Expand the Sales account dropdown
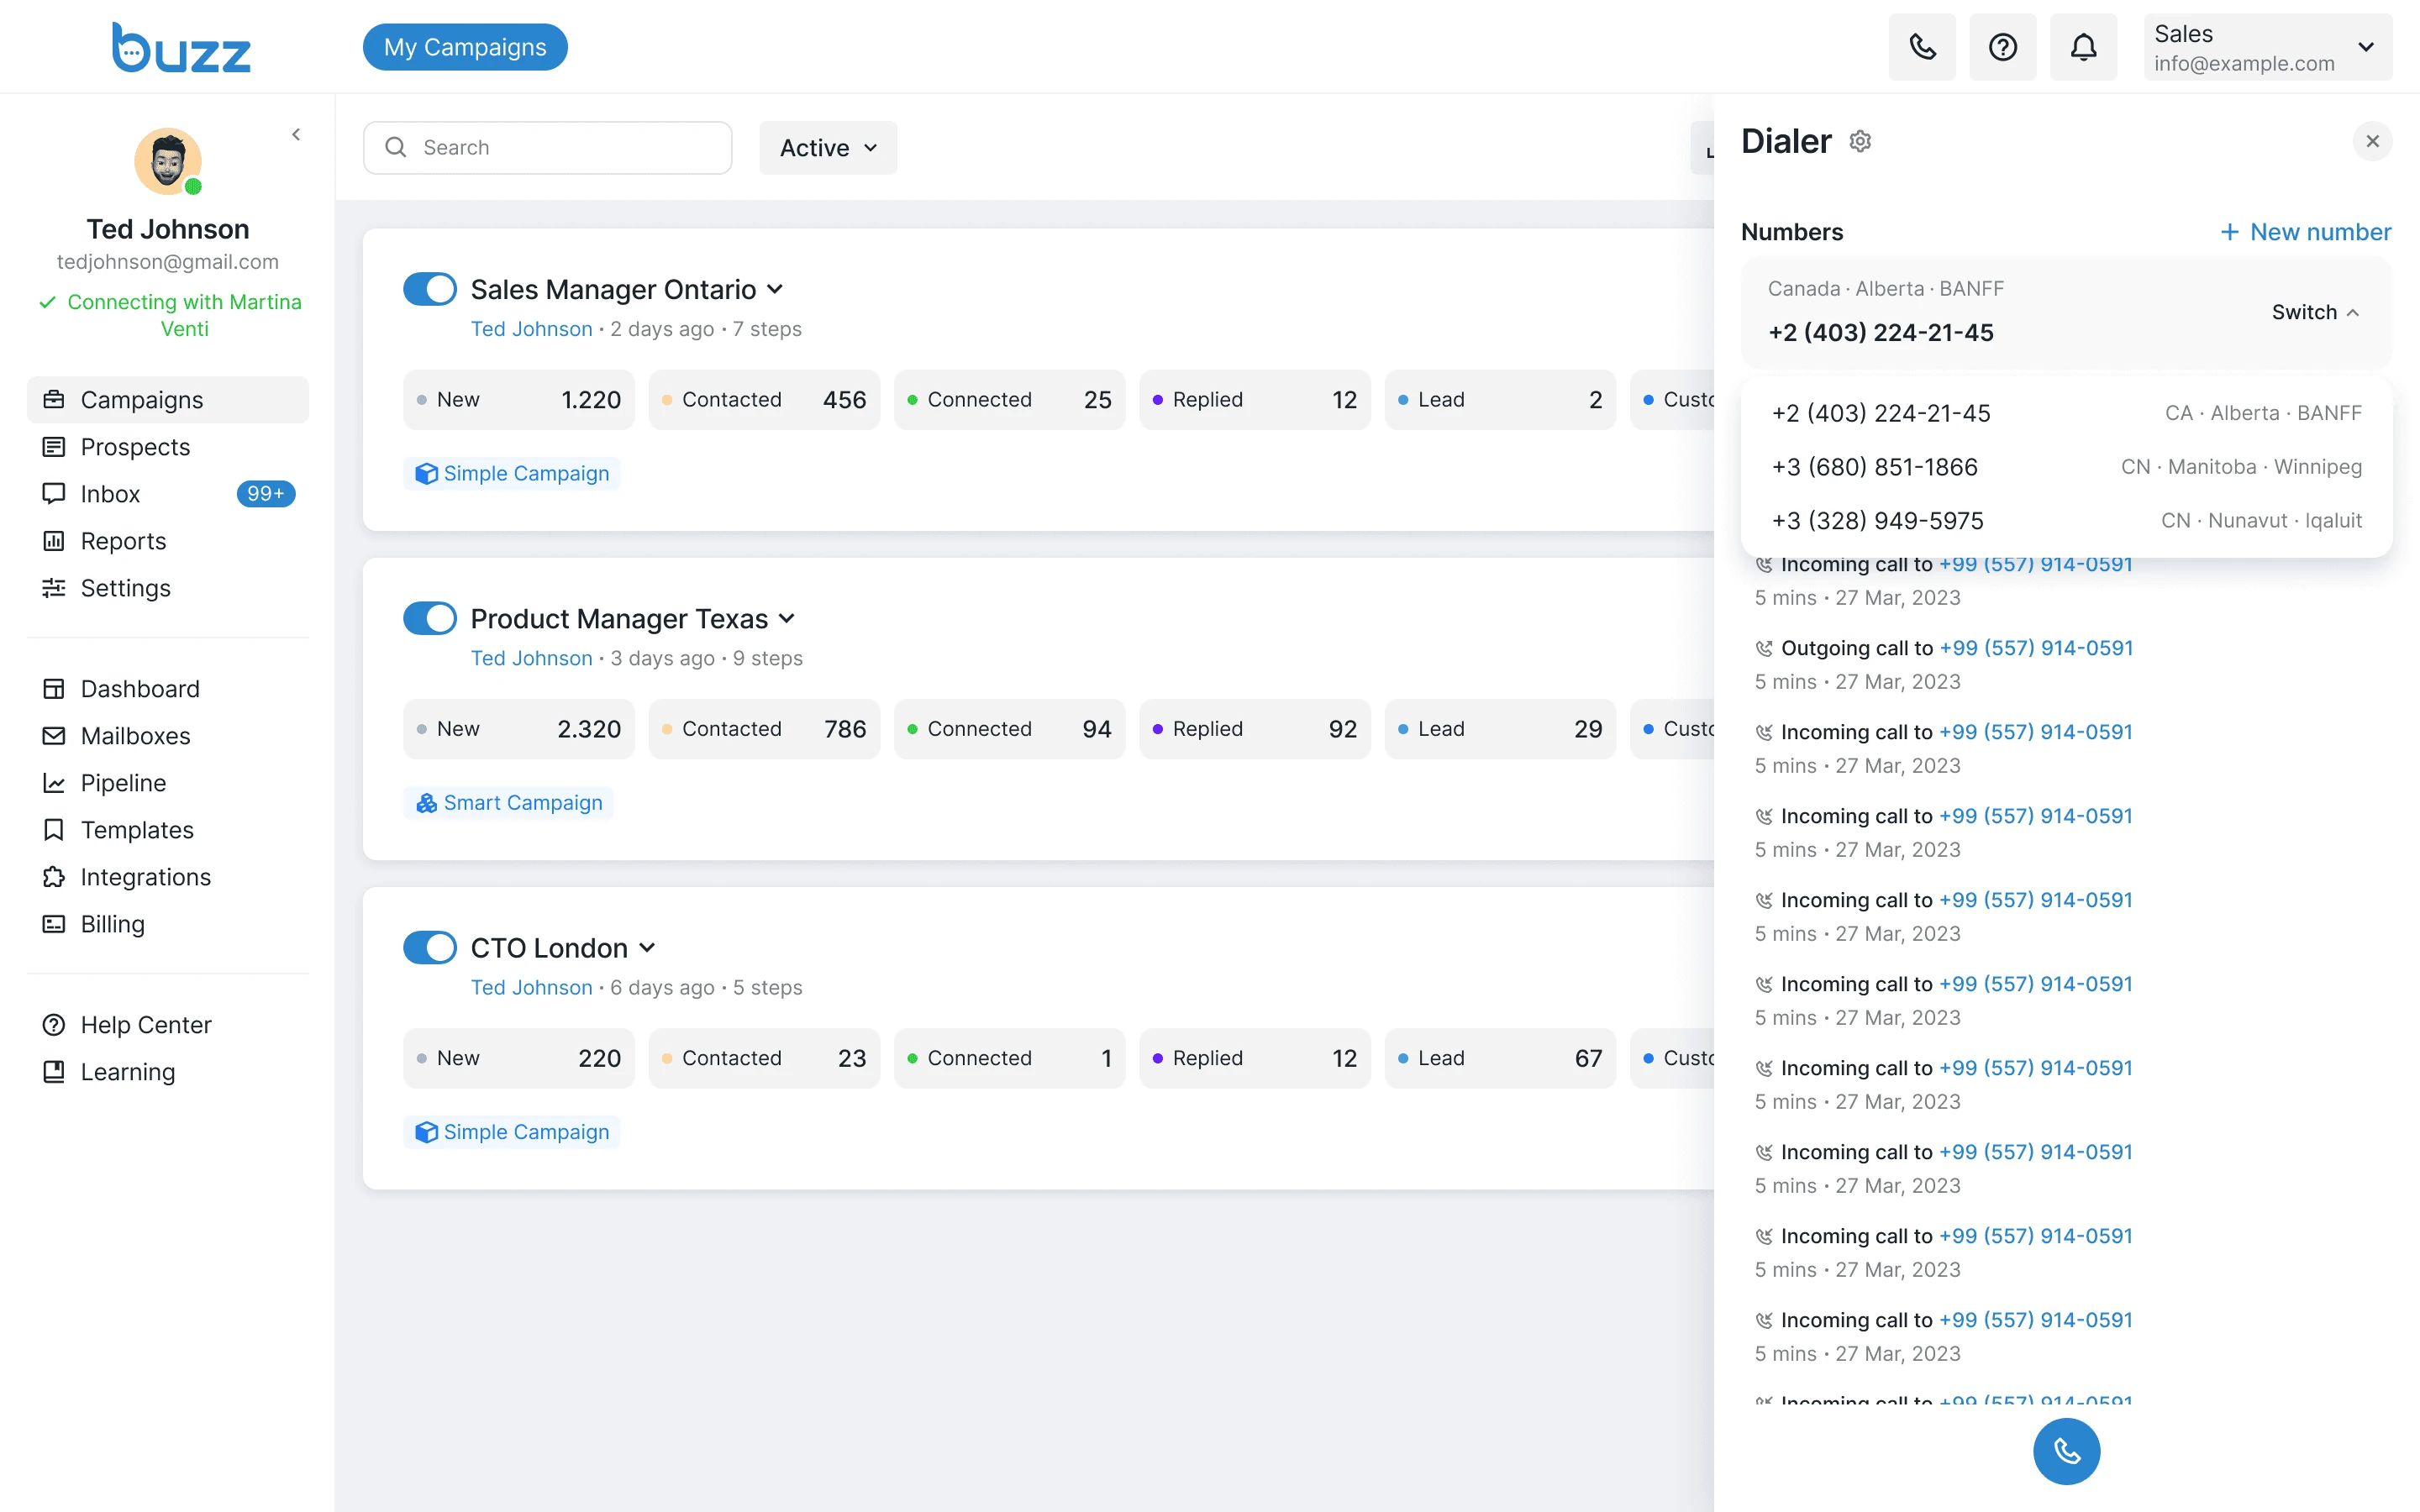Screen dimensions: 2420x1512 pyautogui.click(x=2267, y=47)
